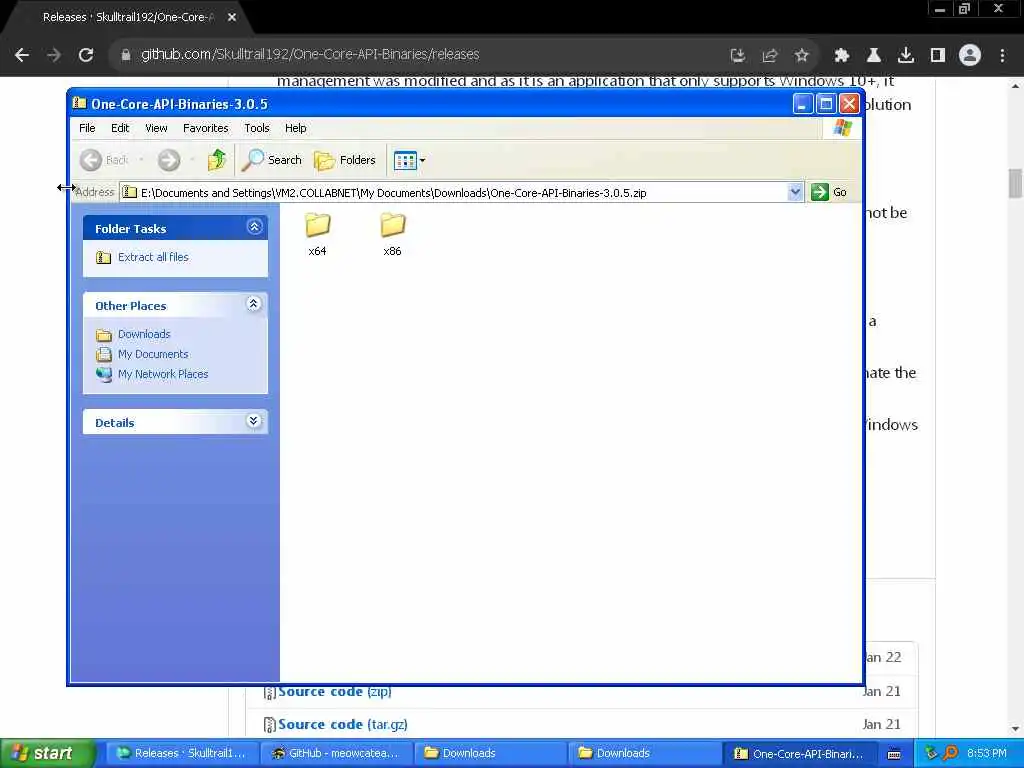The width and height of the screenshot is (1024, 768).
Task: Click the zip folder icon in address bar
Action: pyautogui.click(x=130, y=192)
